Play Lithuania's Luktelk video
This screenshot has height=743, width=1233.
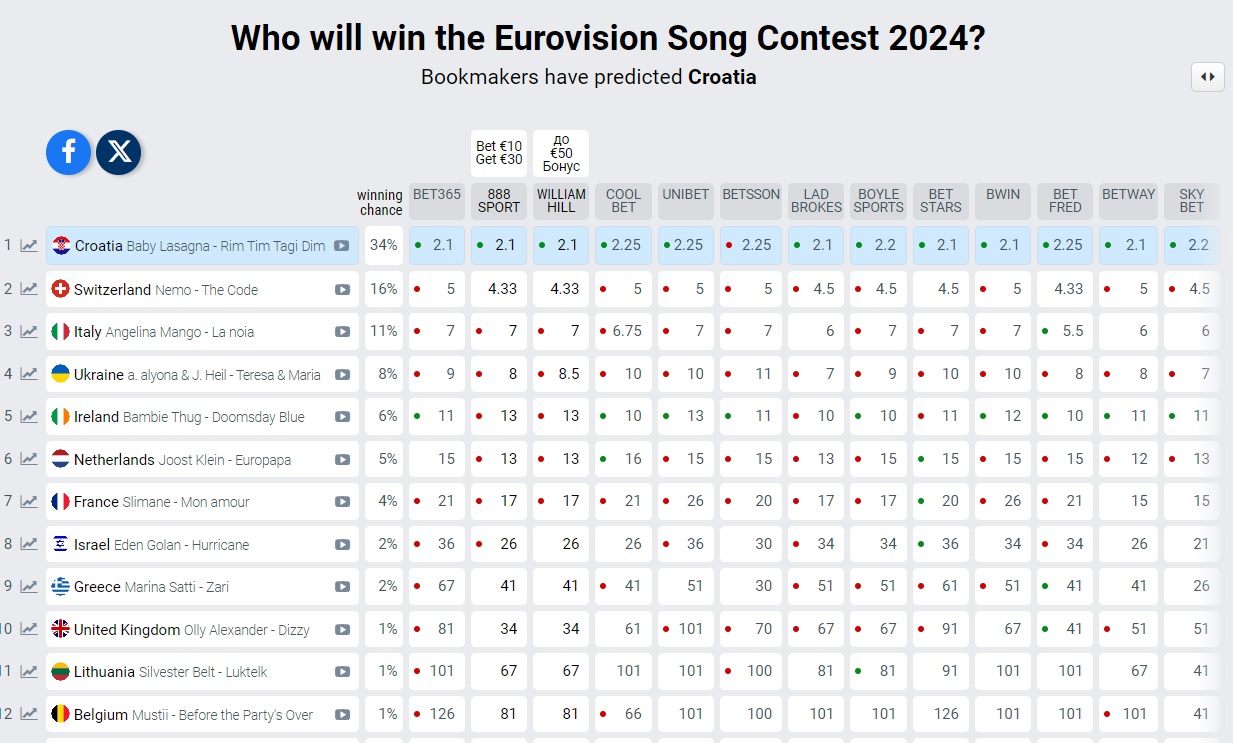click(344, 671)
